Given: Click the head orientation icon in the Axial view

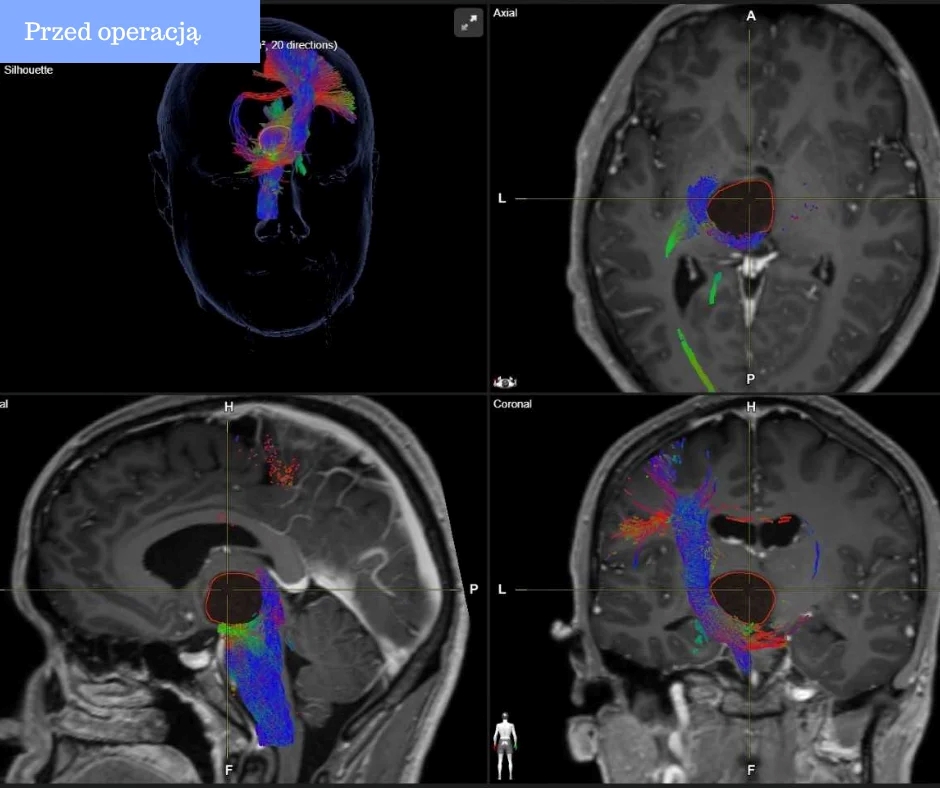Looking at the screenshot, I should tap(505, 381).
